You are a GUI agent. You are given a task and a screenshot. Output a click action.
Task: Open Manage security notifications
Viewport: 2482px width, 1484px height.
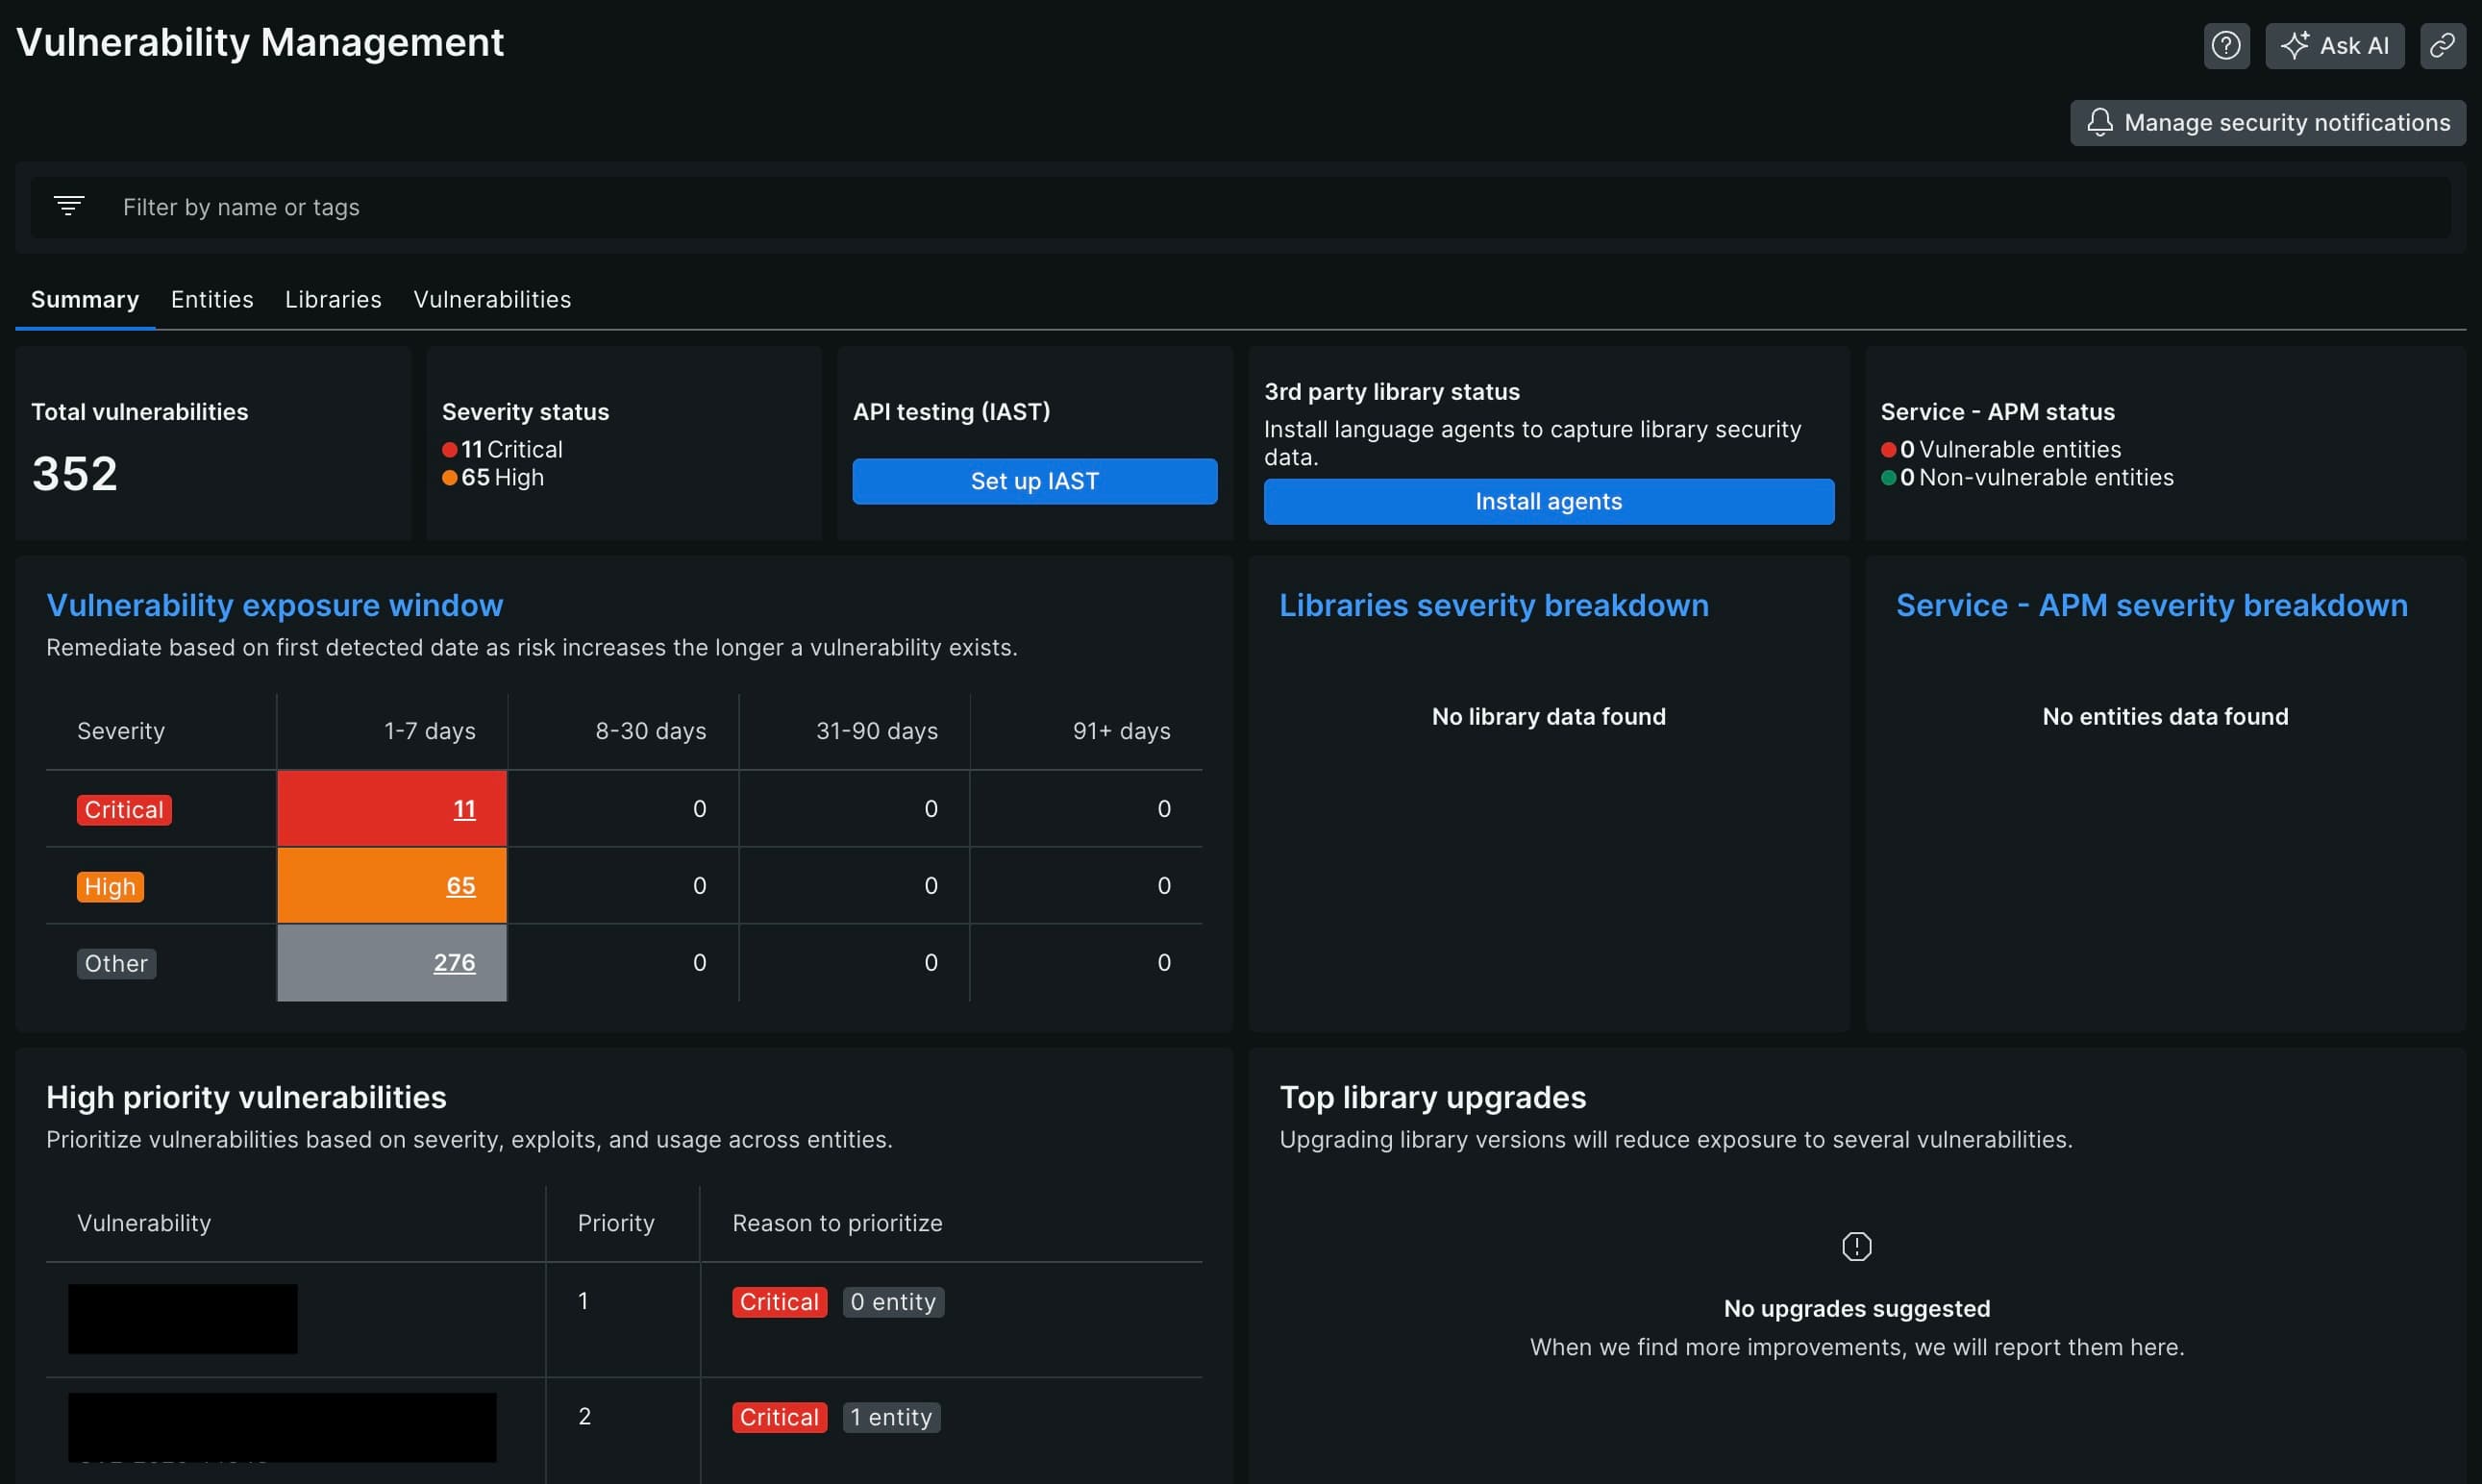[x=2267, y=122]
